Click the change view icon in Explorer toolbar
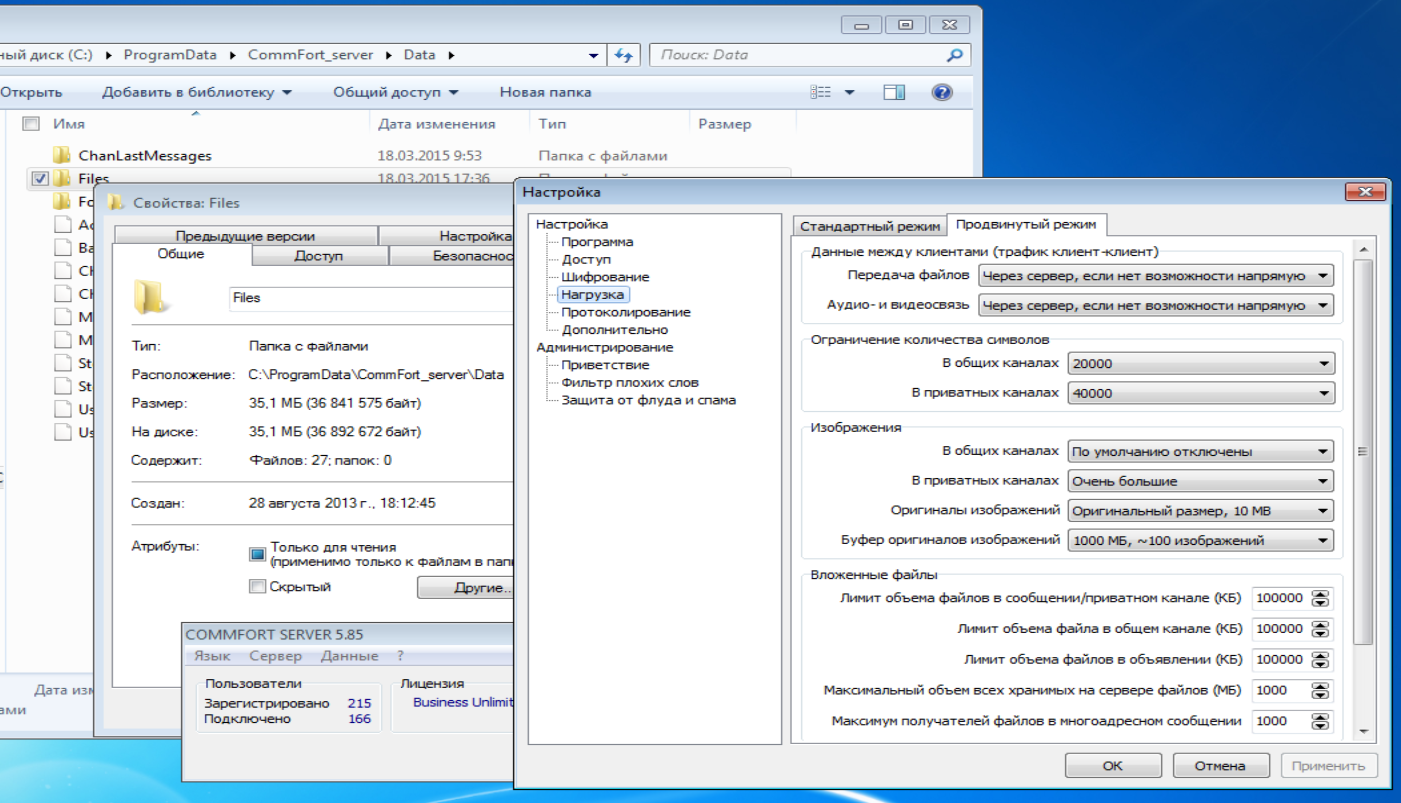The height and width of the screenshot is (803, 1401). click(821, 92)
